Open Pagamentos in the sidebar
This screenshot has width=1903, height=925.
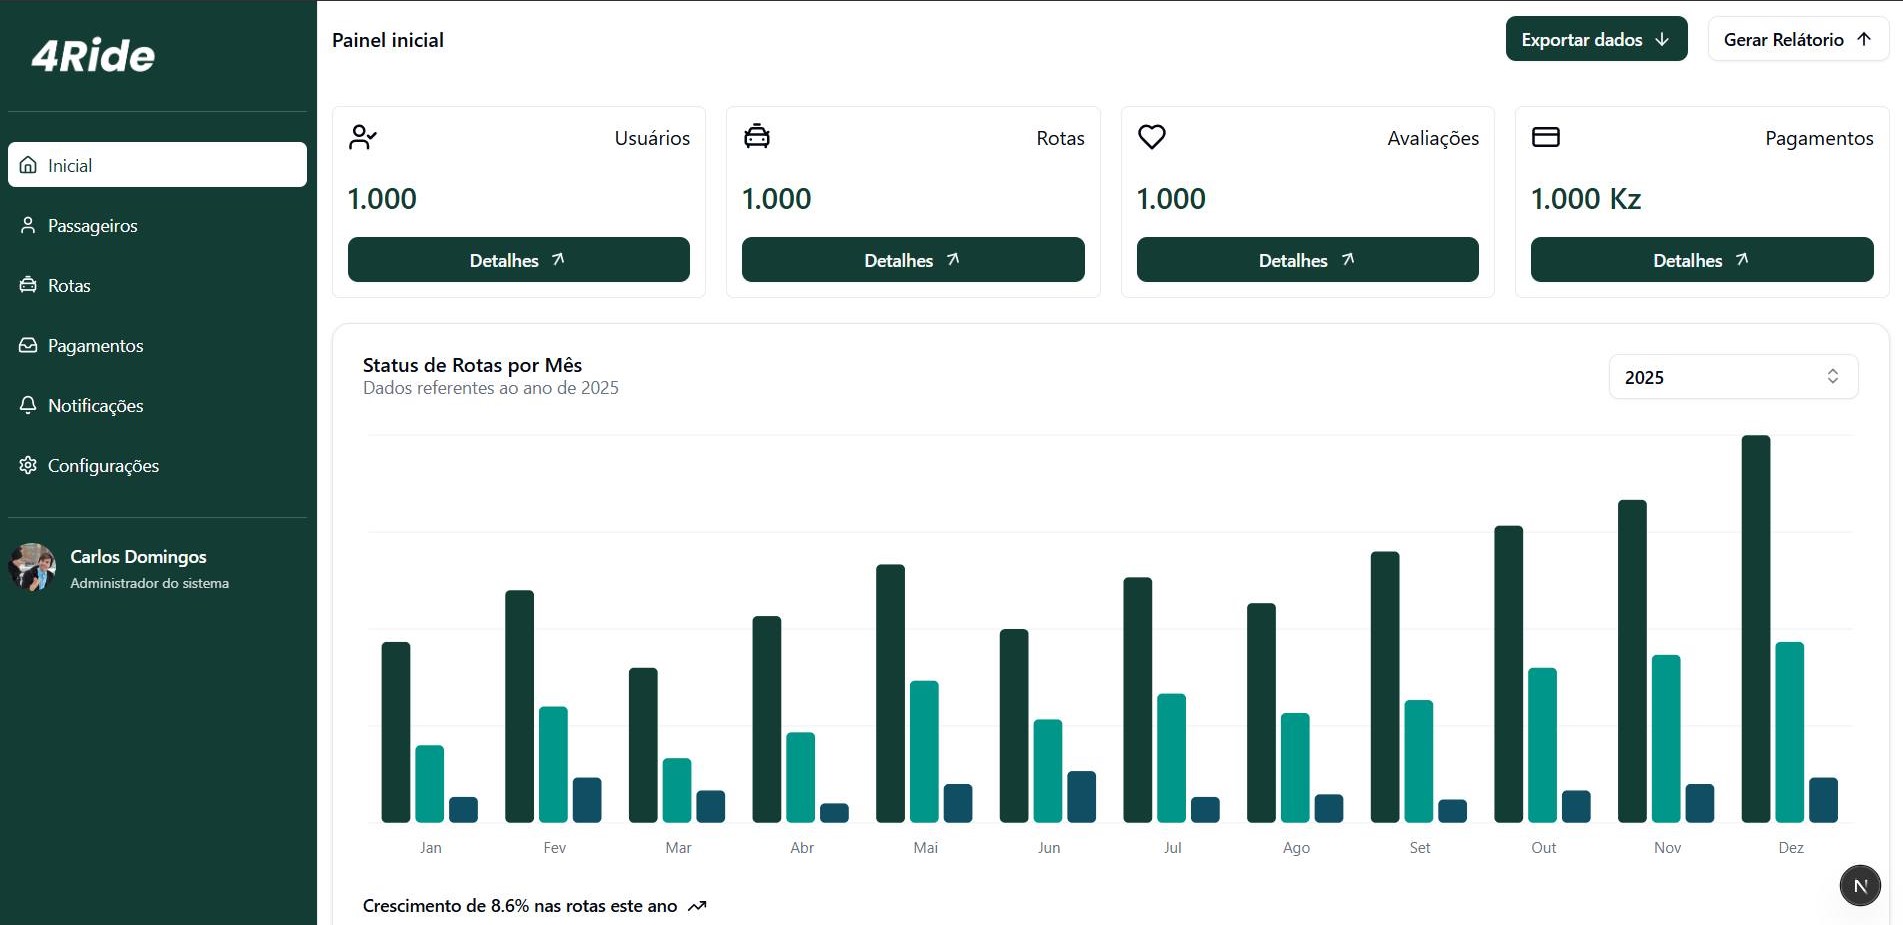(95, 346)
